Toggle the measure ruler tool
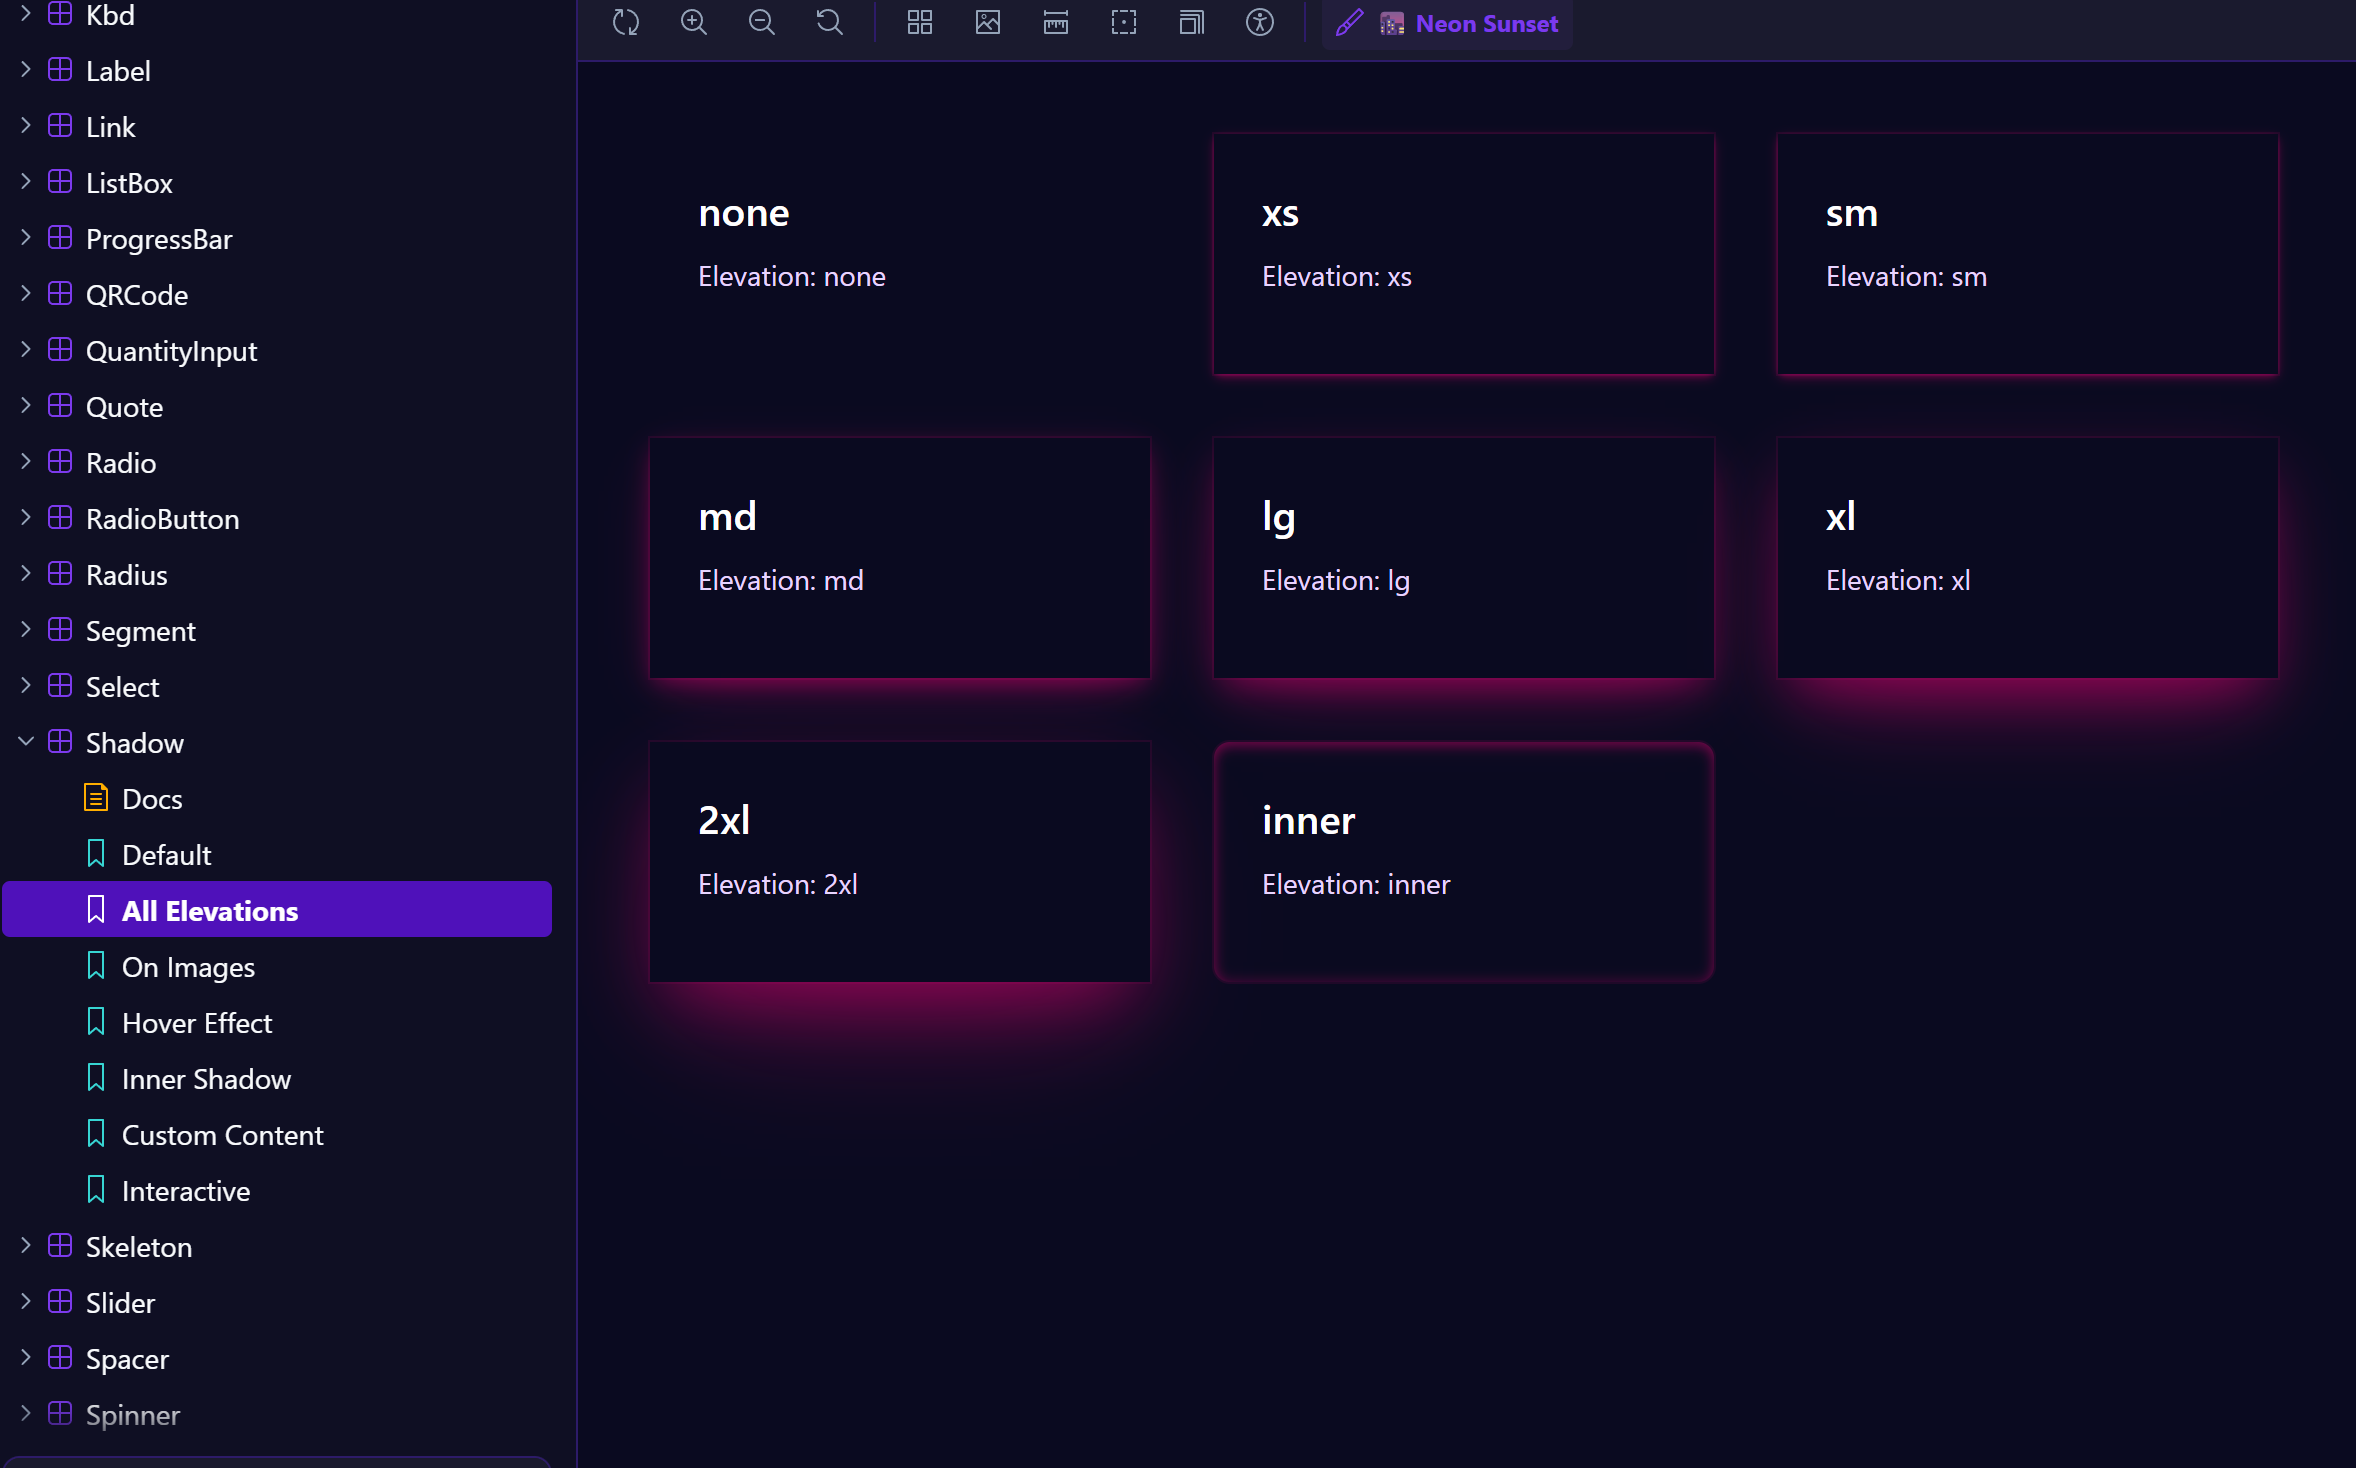The width and height of the screenshot is (2356, 1468). pyautogui.click(x=1056, y=22)
